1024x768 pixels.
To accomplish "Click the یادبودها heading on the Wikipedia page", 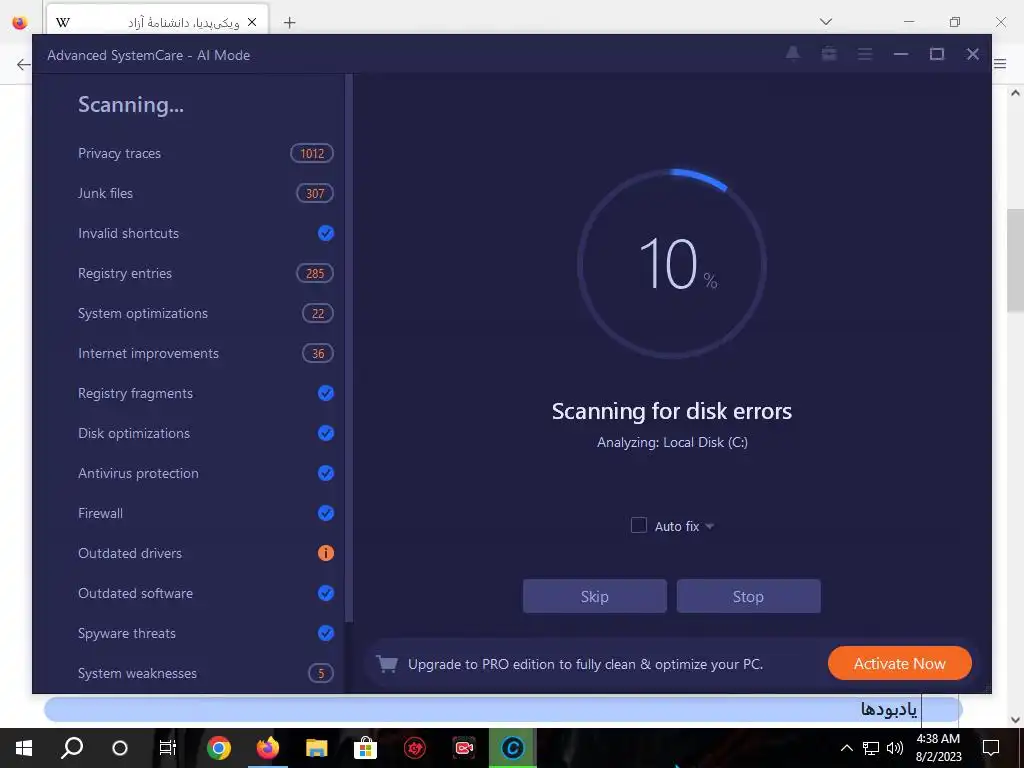I will 888,709.
